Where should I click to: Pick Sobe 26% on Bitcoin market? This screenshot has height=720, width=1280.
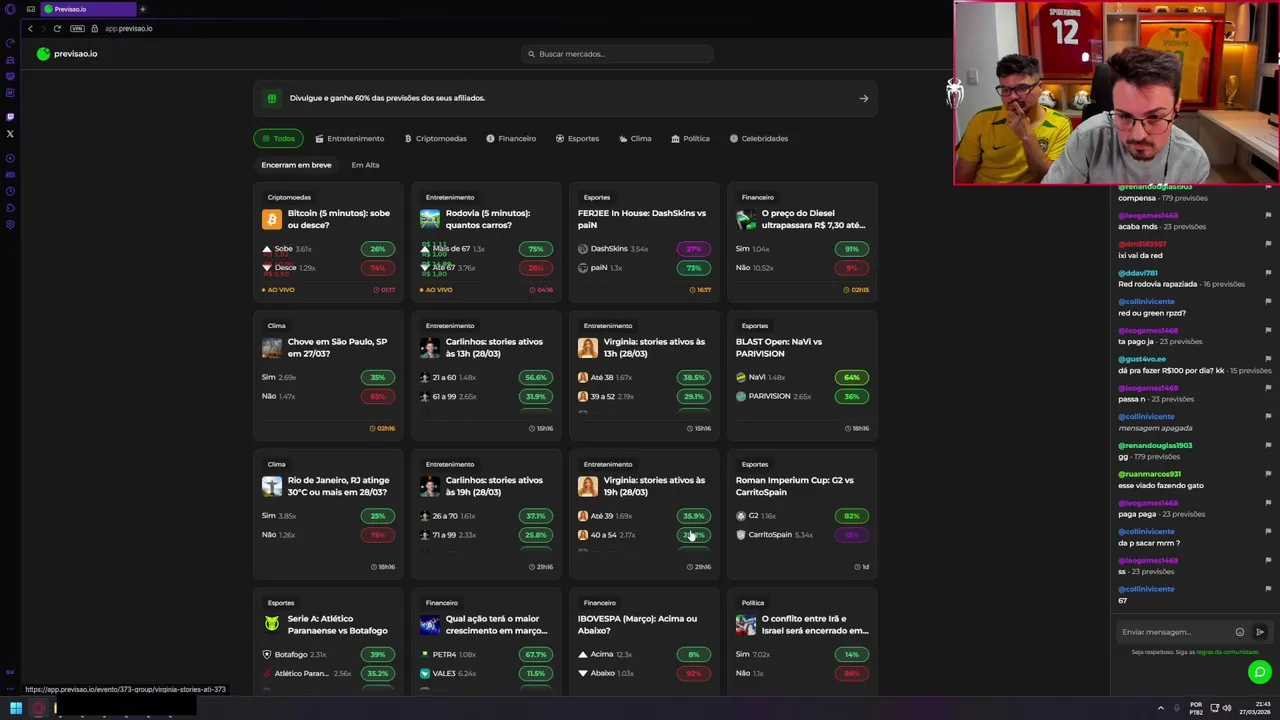(377, 249)
